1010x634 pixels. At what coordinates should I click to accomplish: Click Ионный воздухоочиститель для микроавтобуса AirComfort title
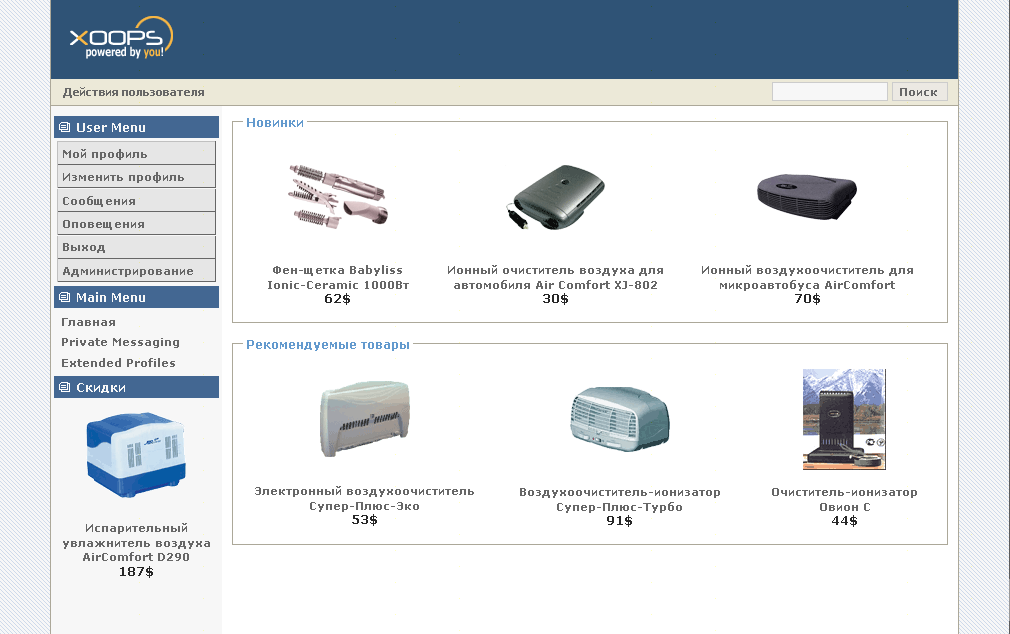point(807,277)
